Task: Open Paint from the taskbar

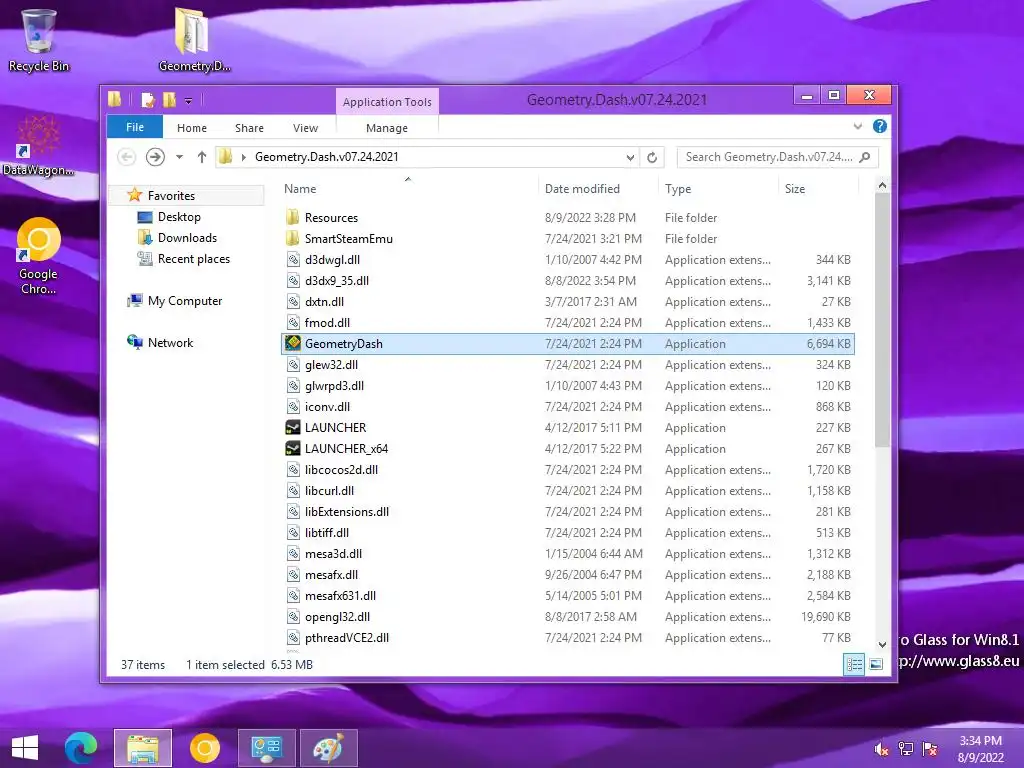Action: coord(328,748)
